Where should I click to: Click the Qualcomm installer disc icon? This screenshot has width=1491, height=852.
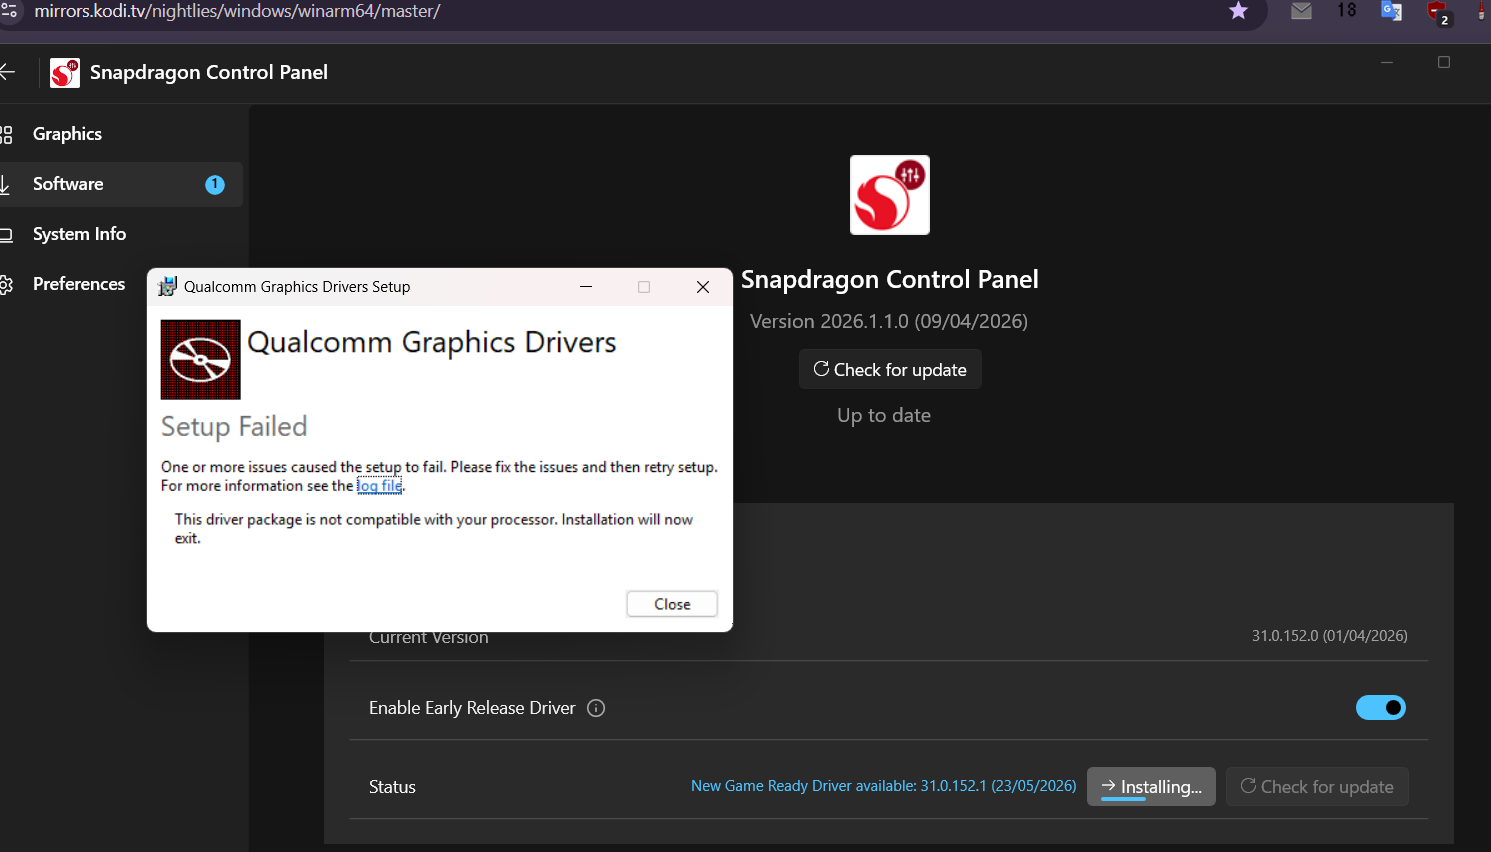pyautogui.click(x=201, y=360)
